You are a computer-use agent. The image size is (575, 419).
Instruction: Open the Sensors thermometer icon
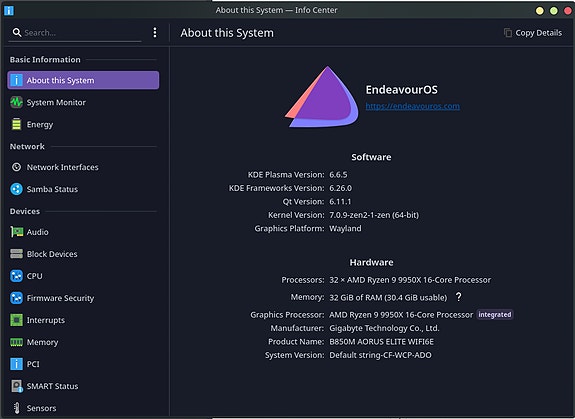[x=16, y=408]
